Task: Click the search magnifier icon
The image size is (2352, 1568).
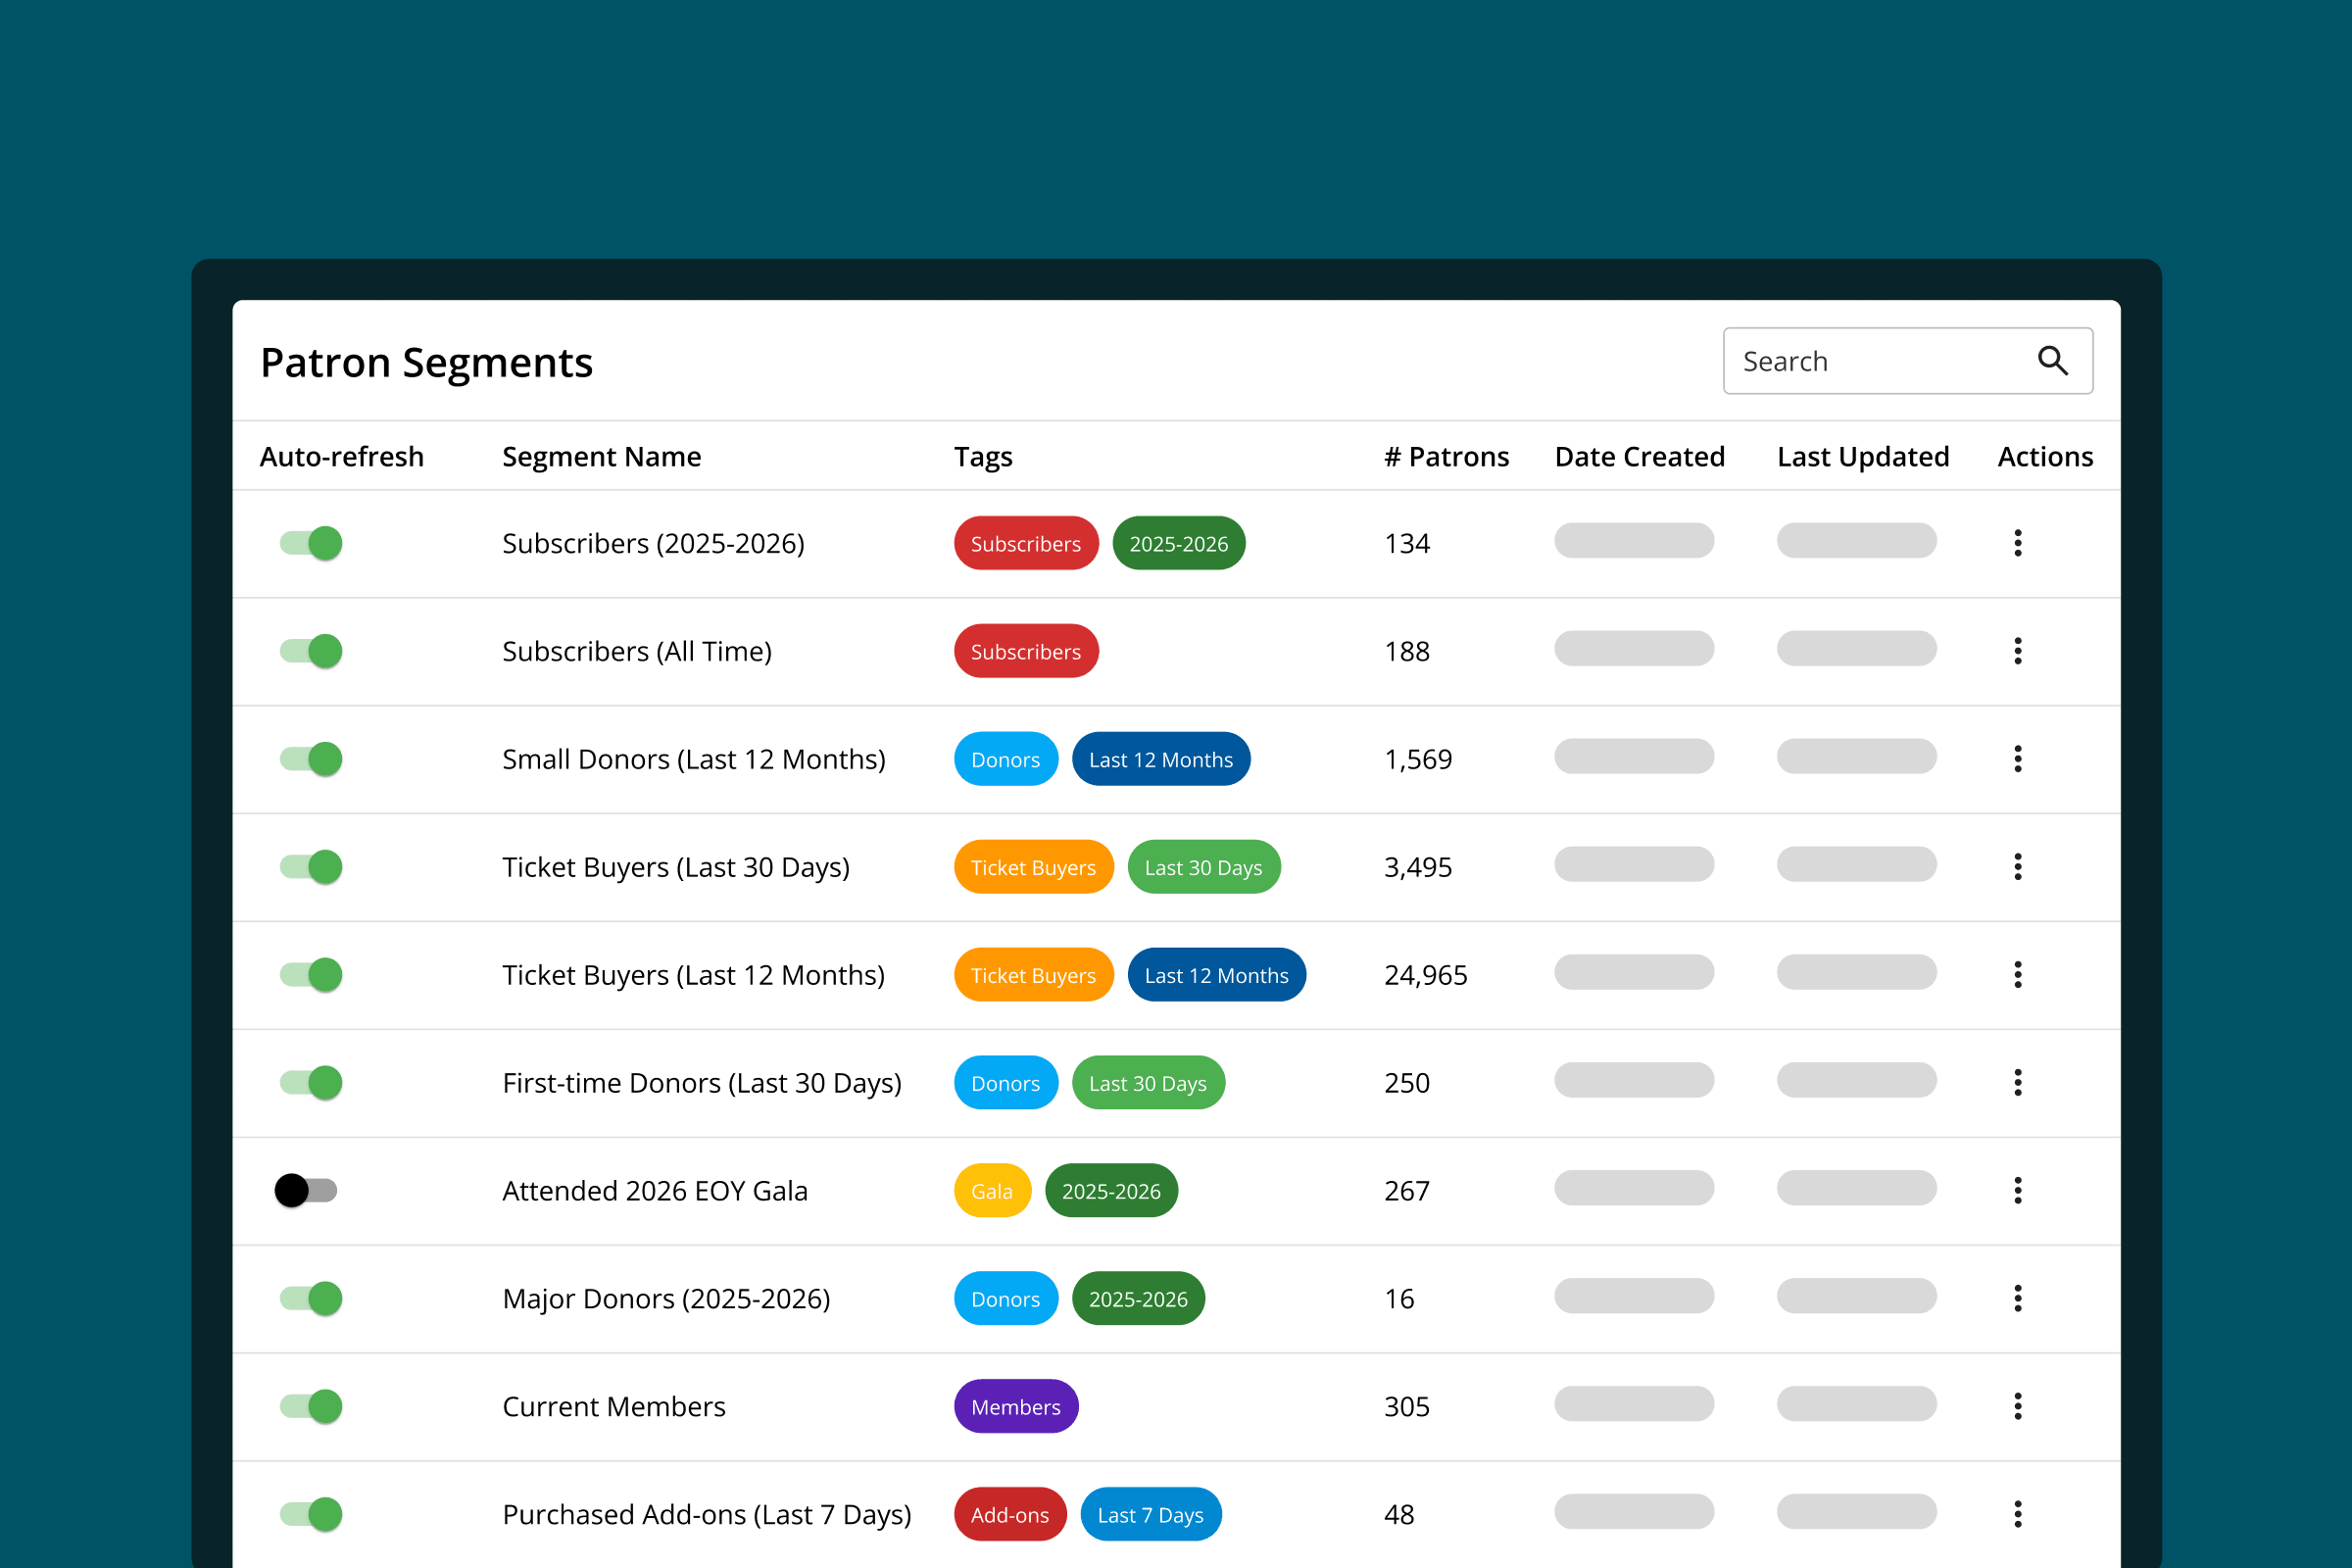Action: pos(2052,361)
